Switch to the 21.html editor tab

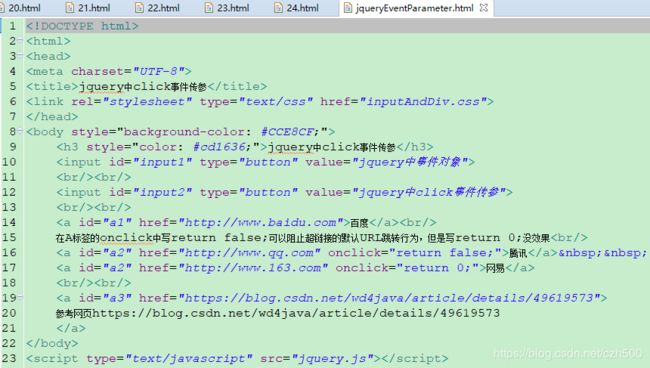pos(88,7)
